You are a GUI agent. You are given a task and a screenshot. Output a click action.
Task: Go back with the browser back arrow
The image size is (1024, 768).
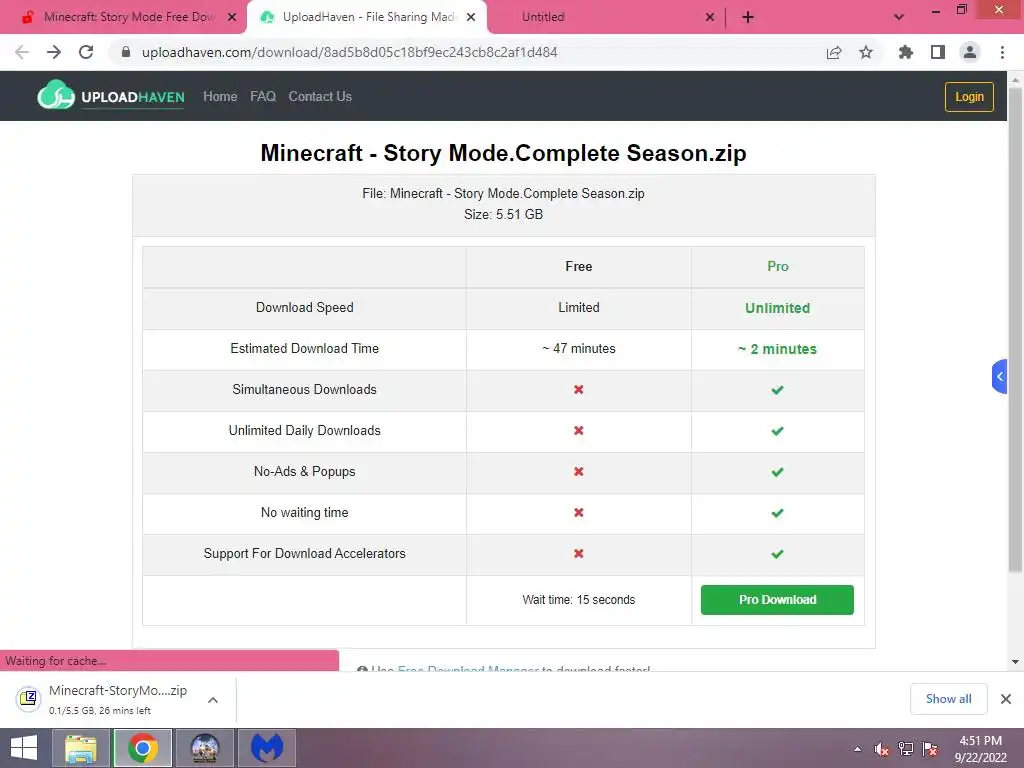[22, 52]
